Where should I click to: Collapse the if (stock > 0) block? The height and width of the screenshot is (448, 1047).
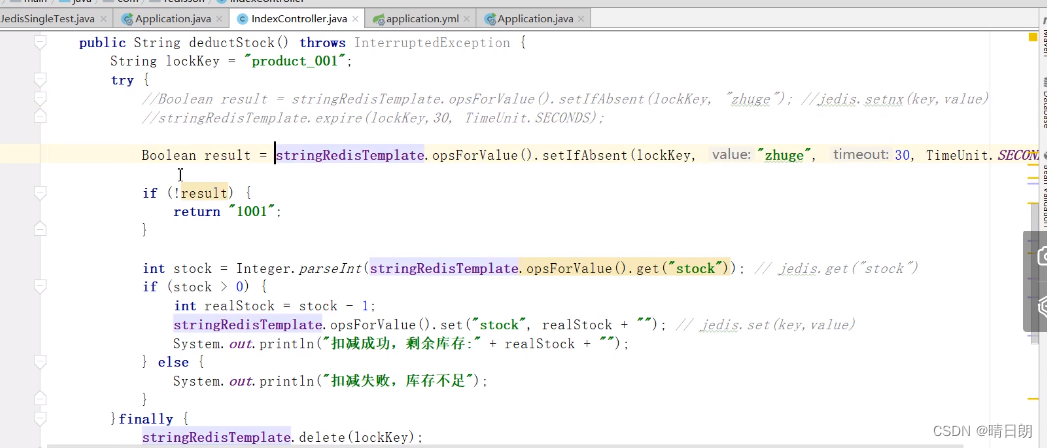[x=39, y=287]
